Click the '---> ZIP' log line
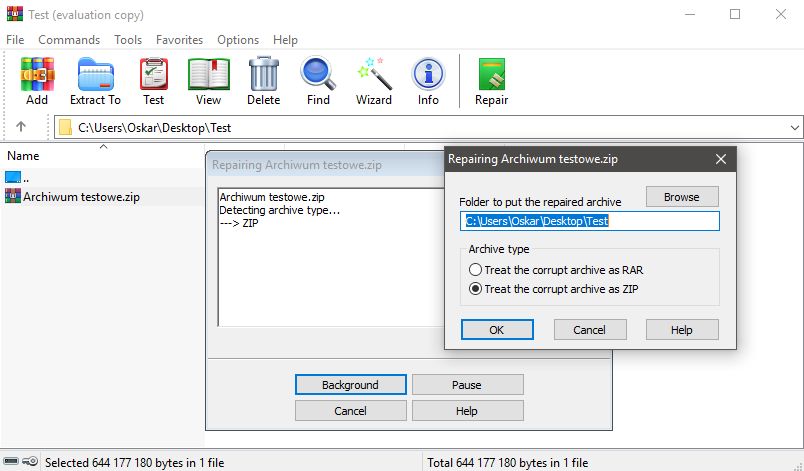Screen dimensions: 804x471 239,223
